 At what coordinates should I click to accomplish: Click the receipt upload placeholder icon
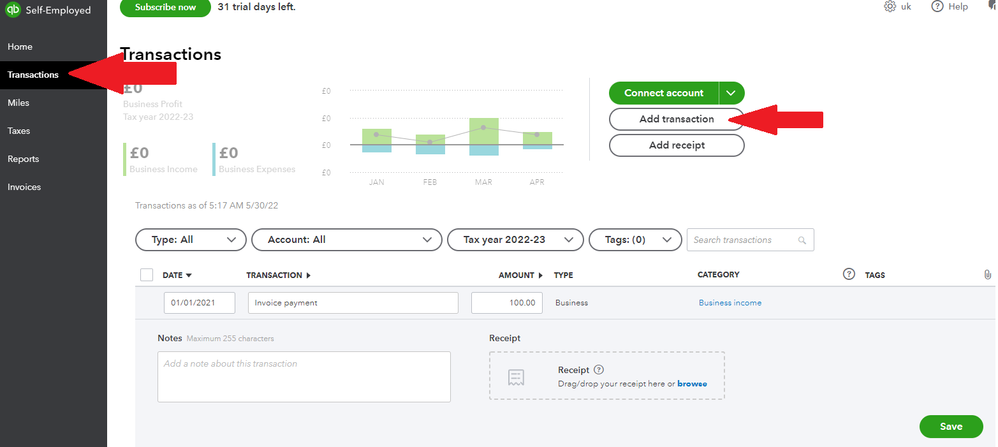pyautogui.click(x=516, y=377)
